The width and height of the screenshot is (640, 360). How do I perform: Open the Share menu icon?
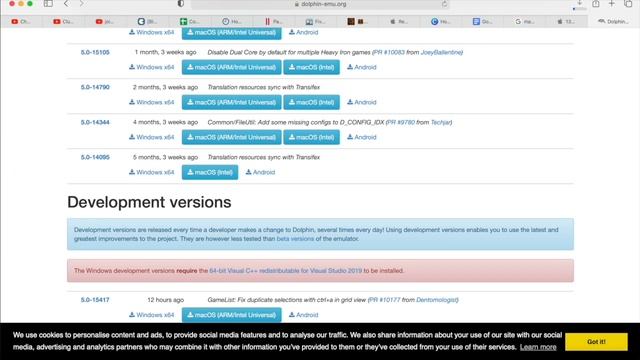[596, 4]
